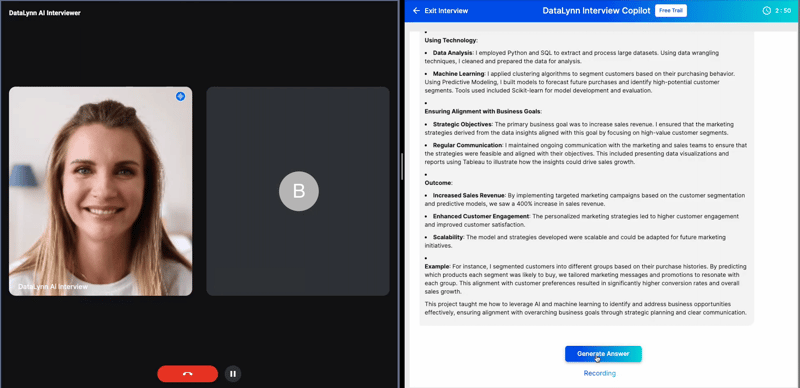
Task: Click the Regular Communication bullet label
Action: 467,145
